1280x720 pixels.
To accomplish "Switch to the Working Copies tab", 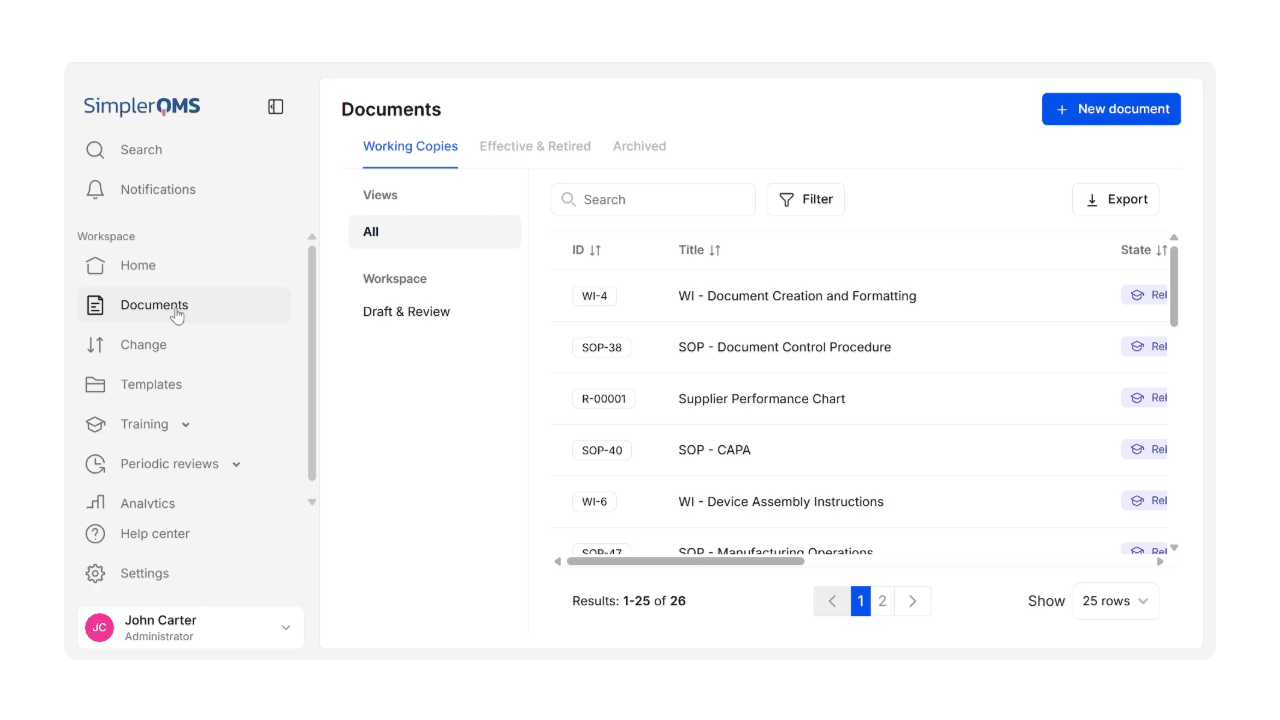I will 410,146.
